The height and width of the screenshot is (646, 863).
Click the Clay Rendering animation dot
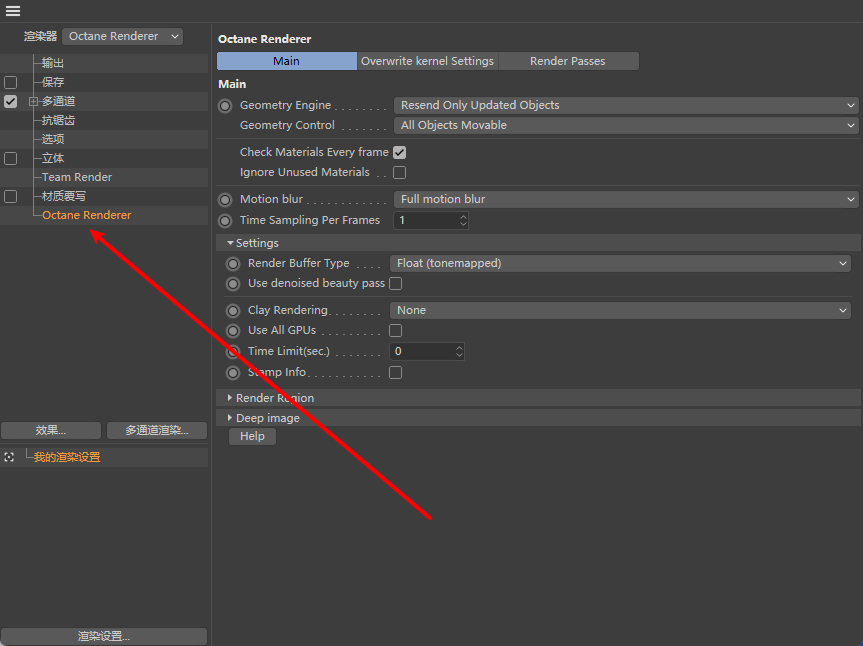233,311
